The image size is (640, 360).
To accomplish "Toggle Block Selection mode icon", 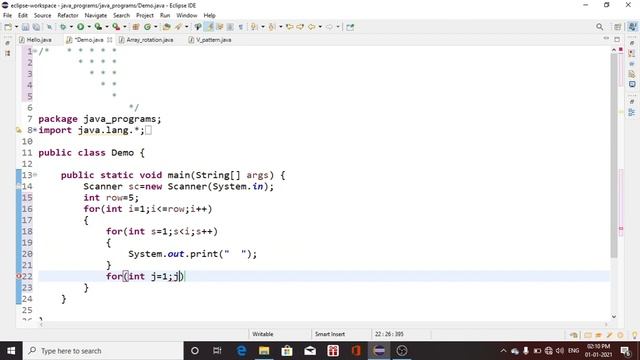I will click(230, 27).
